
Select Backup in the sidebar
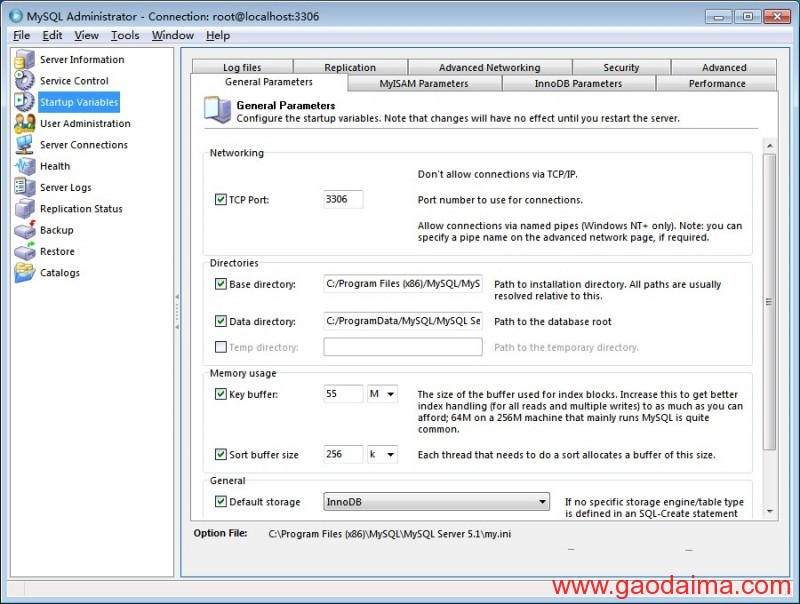click(57, 230)
